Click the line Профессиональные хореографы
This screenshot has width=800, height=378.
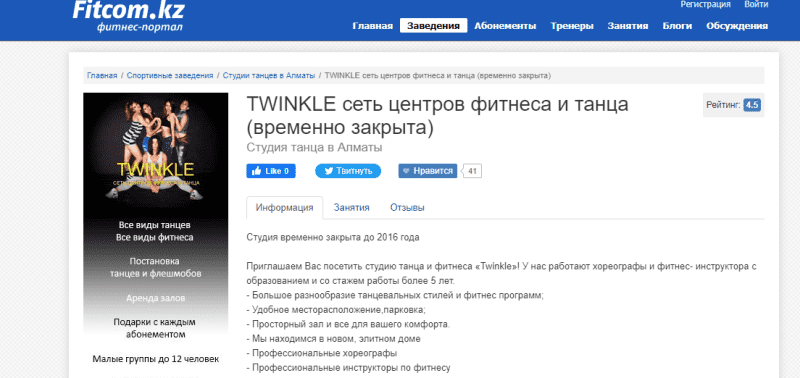click(321, 353)
